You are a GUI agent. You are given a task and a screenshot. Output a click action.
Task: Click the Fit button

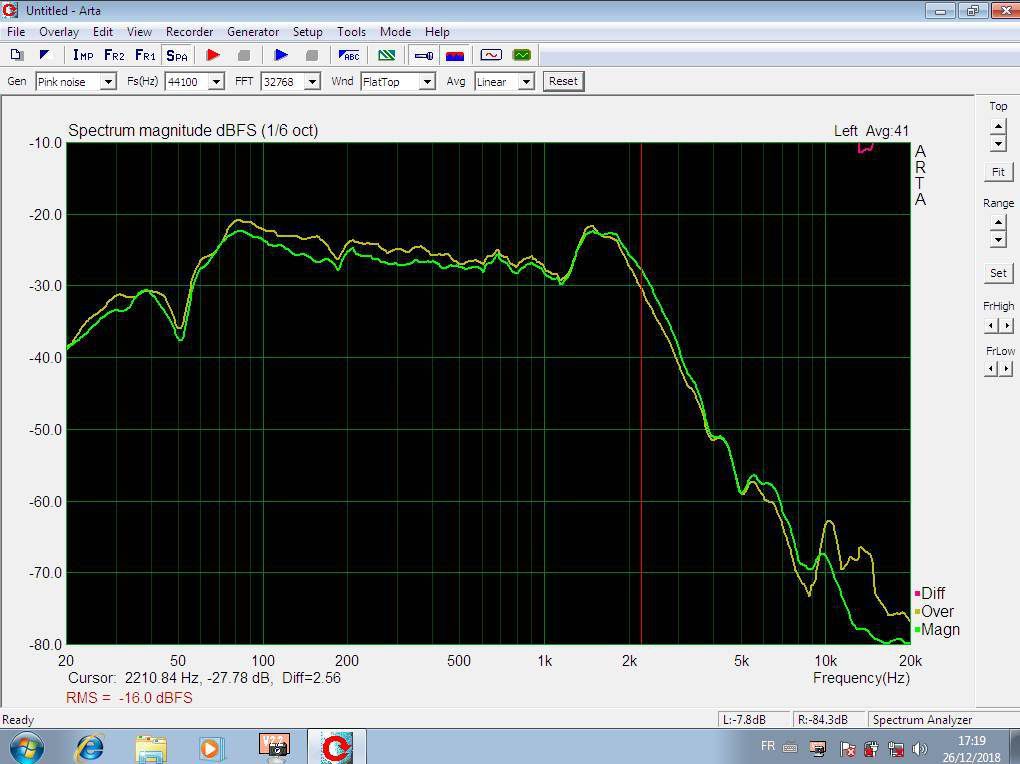999,172
